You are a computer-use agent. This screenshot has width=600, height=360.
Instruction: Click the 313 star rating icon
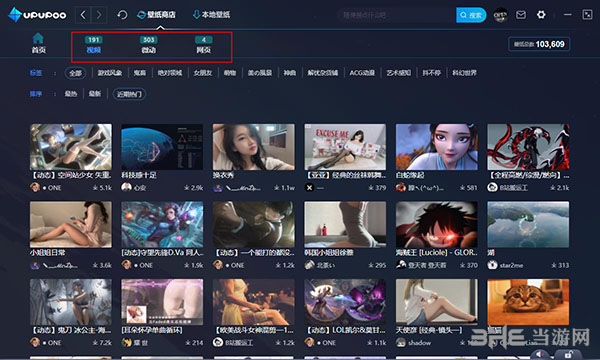pyautogui.click(x=554, y=265)
